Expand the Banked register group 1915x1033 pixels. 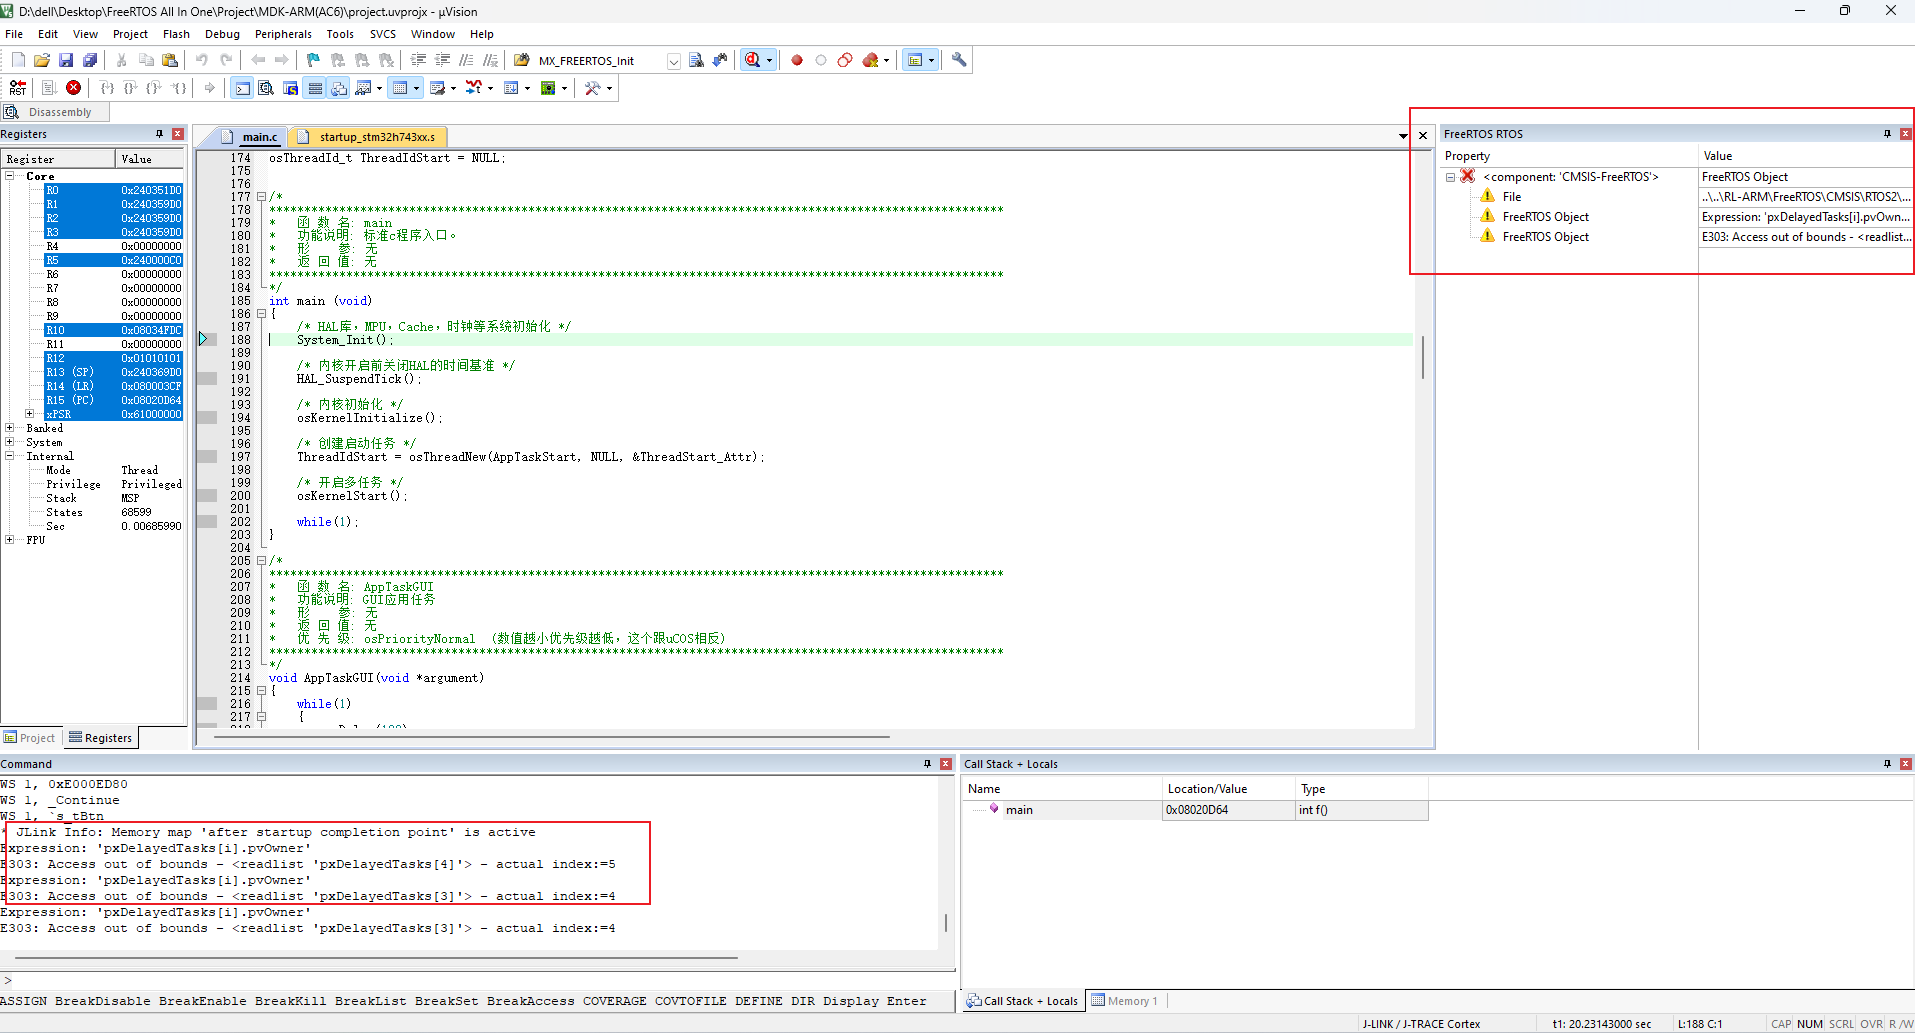pos(10,428)
